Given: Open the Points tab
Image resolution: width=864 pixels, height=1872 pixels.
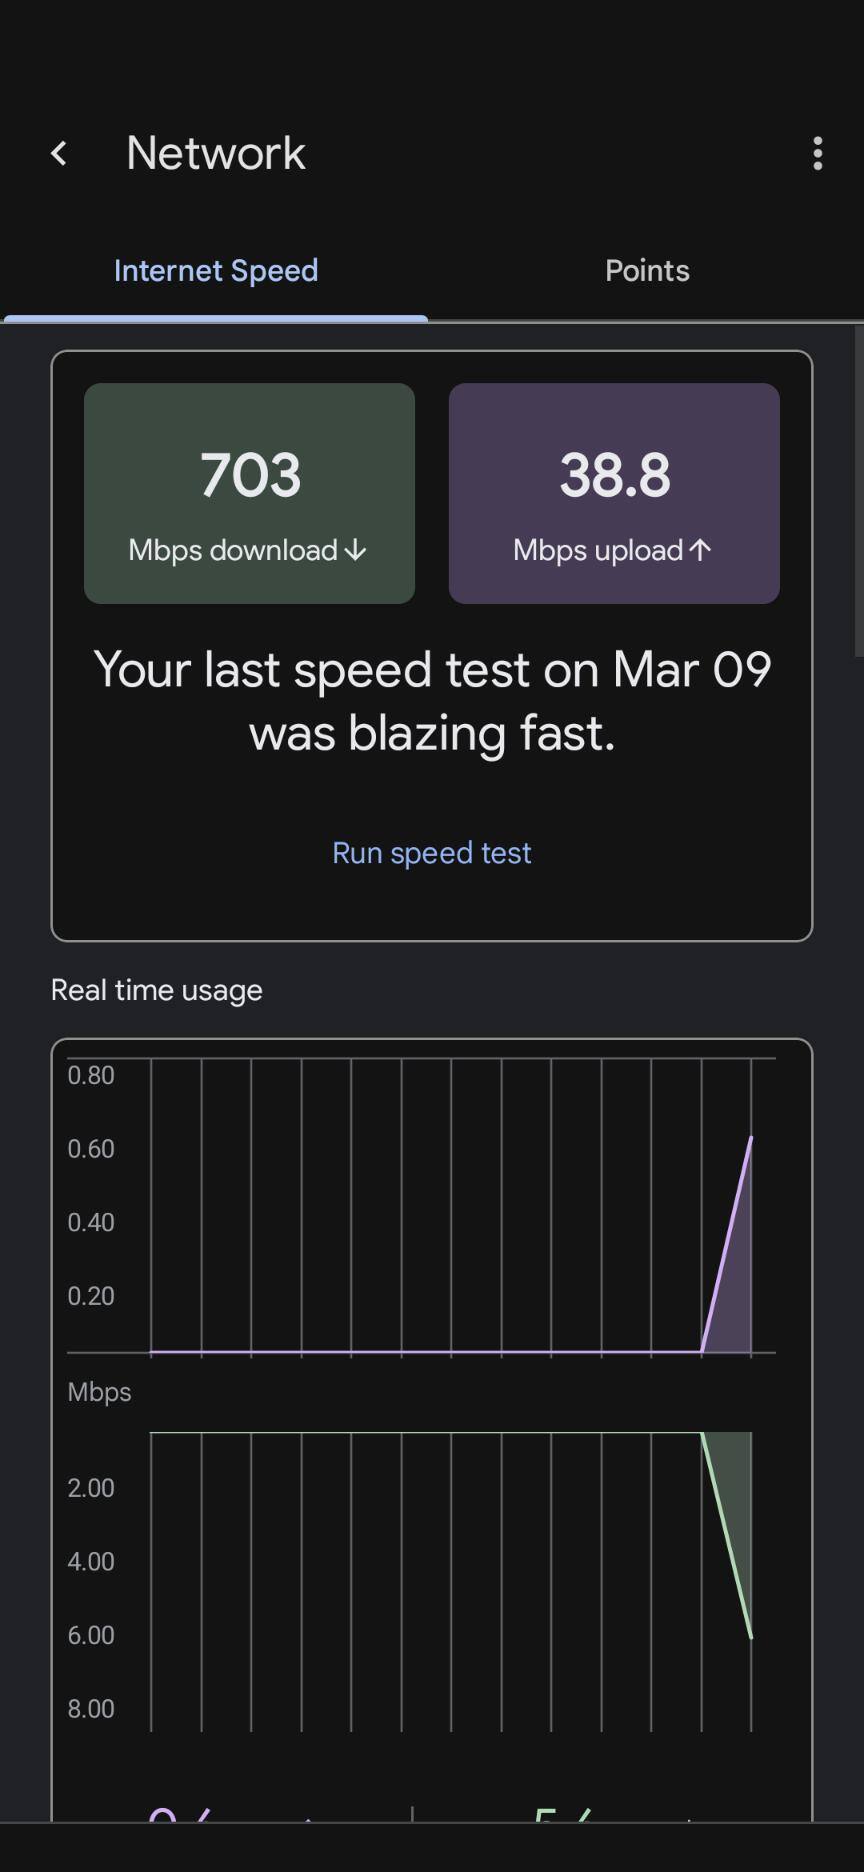Looking at the screenshot, I should coord(647,271).
